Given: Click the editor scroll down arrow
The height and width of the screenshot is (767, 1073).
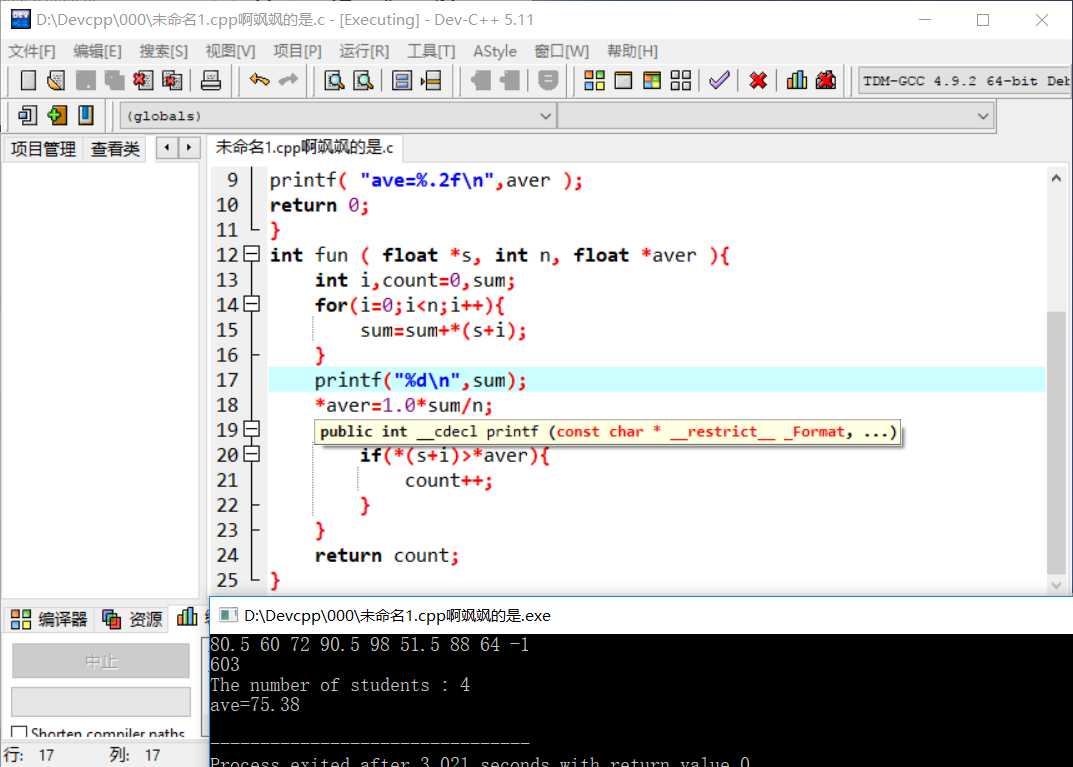Looking at the screenshot, I should (1056, 585).
